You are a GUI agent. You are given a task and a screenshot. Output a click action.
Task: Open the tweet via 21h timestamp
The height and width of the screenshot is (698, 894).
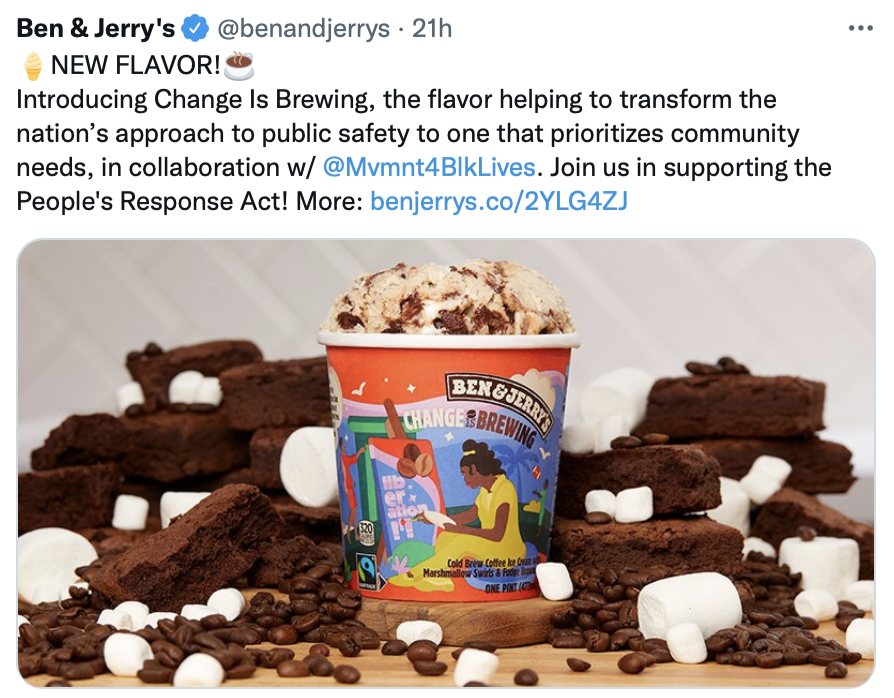coord(432,28)
